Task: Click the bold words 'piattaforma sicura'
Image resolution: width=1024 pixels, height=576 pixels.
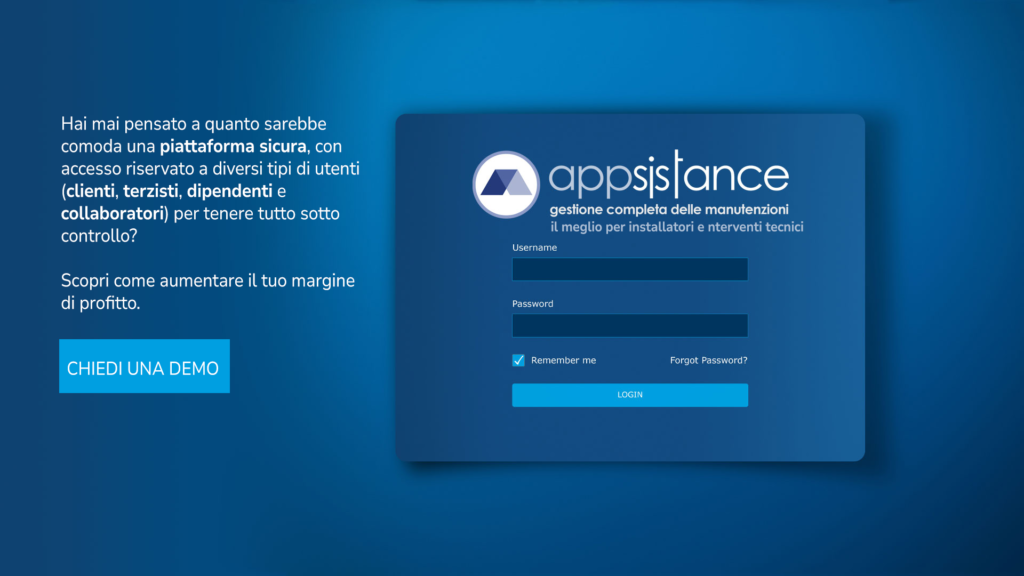Action: coord(233,146)
